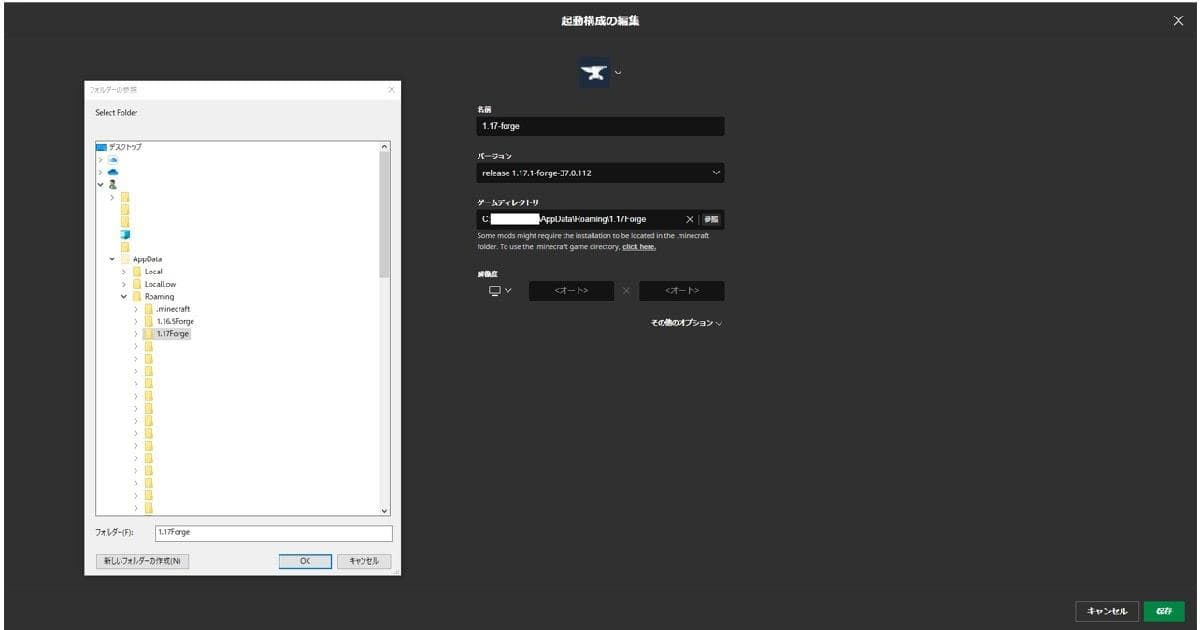Close the edit installation screen with X
This screenshot has height=630, width=1200.
point(1178,21)
